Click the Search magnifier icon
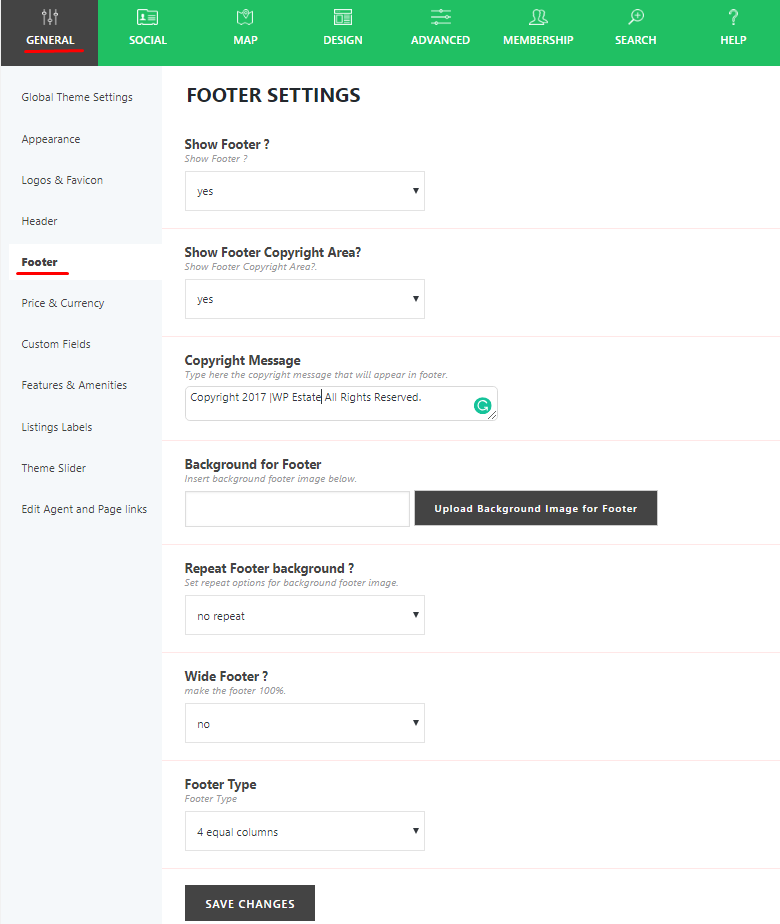Viewport: 780px width, 924px height. point(636,17)
